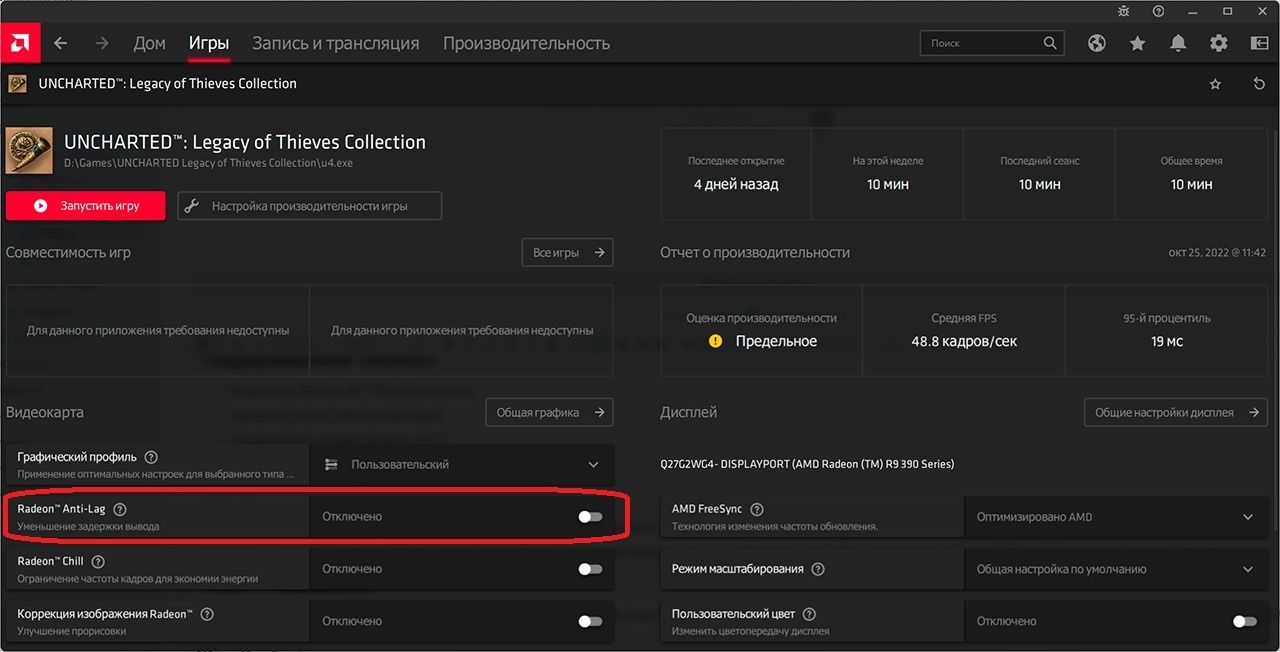Go back with the left arrow
This screenshot has width=1280, height=652.
[x=61, y=43]
